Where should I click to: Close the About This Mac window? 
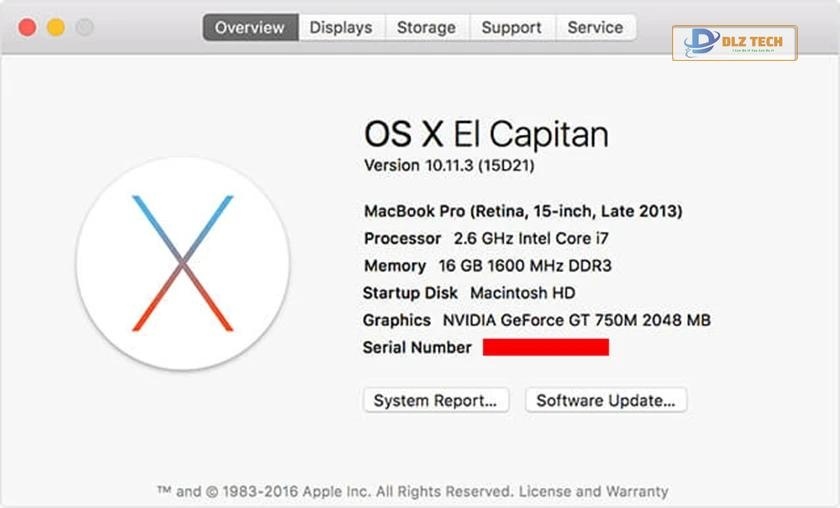tap(27, 27)
